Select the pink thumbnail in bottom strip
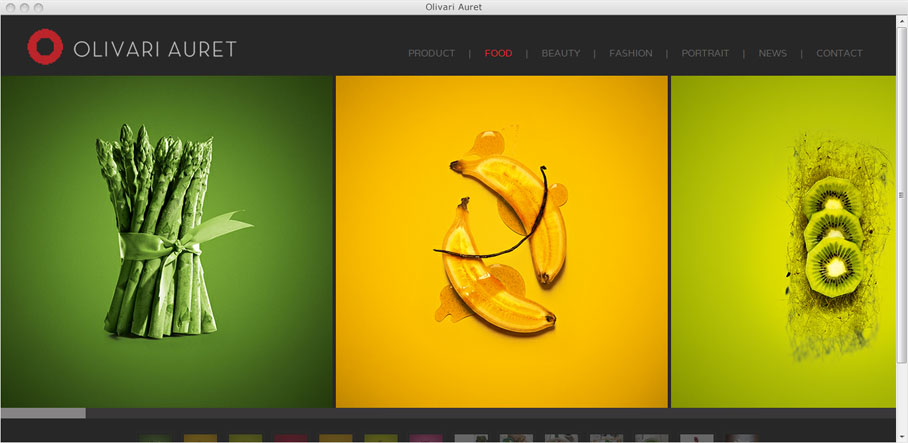 click(426, 438)
